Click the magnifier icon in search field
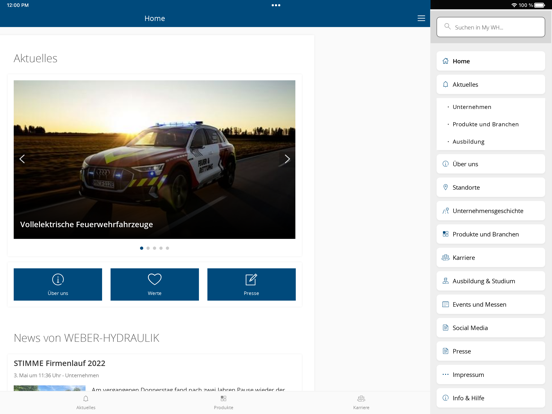 (447, 27)
